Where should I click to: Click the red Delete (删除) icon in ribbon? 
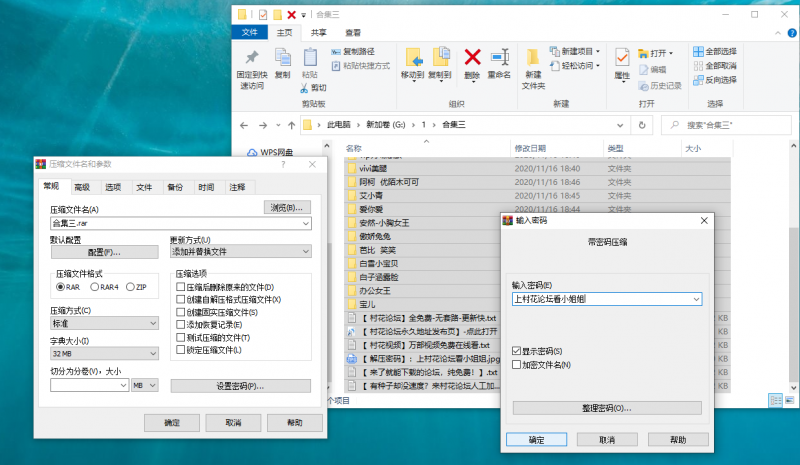(472, 60)
